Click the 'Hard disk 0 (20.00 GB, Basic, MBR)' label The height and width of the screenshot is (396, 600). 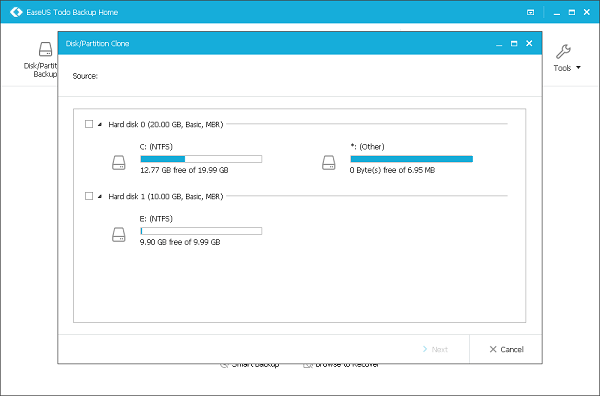(x=166, y=124)
